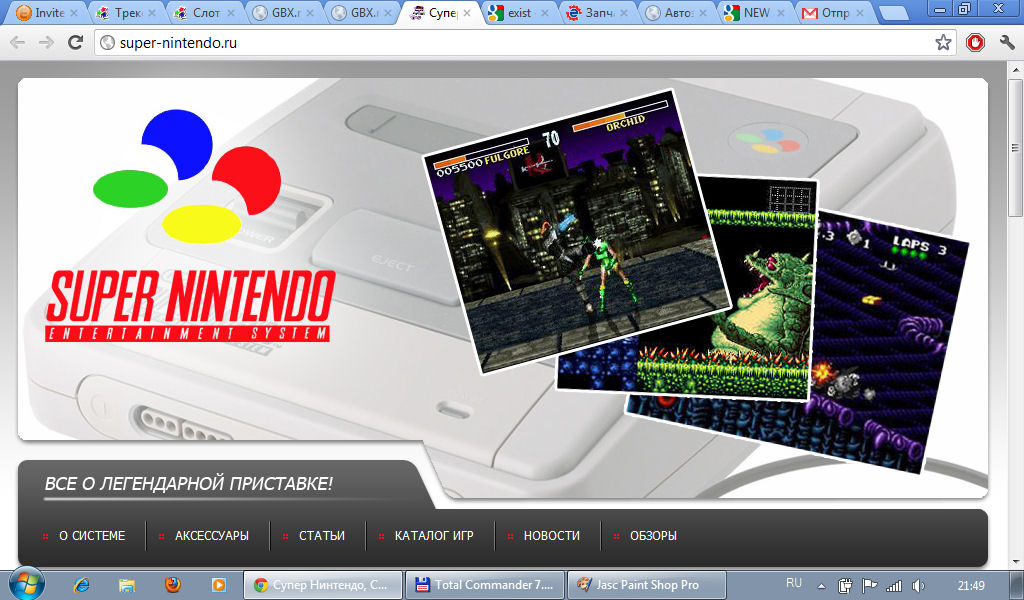
Task: Reload the super-nintendo.ru page
Action: [x=76, y=42]
